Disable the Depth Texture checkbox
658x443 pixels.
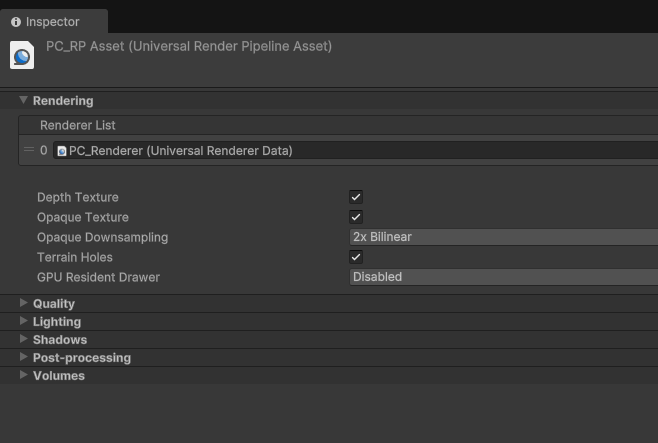tap(356, 197)
